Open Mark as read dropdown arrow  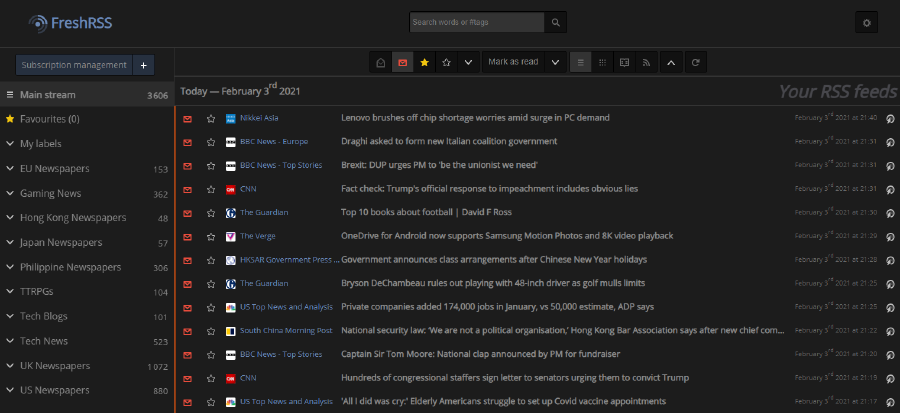555,63
